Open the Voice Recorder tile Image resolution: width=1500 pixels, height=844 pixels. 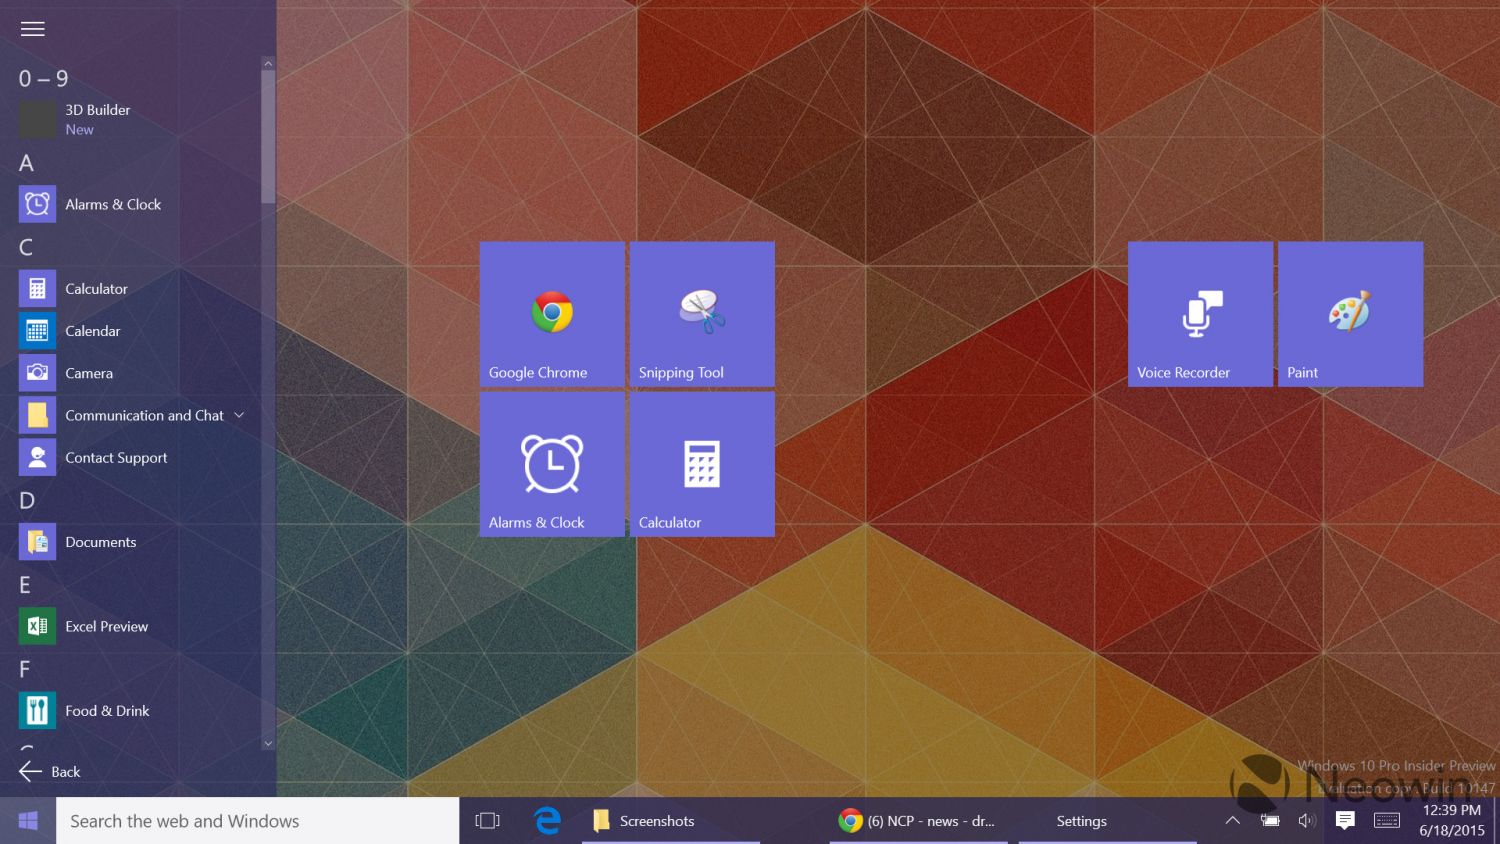tap(1200, 314)
